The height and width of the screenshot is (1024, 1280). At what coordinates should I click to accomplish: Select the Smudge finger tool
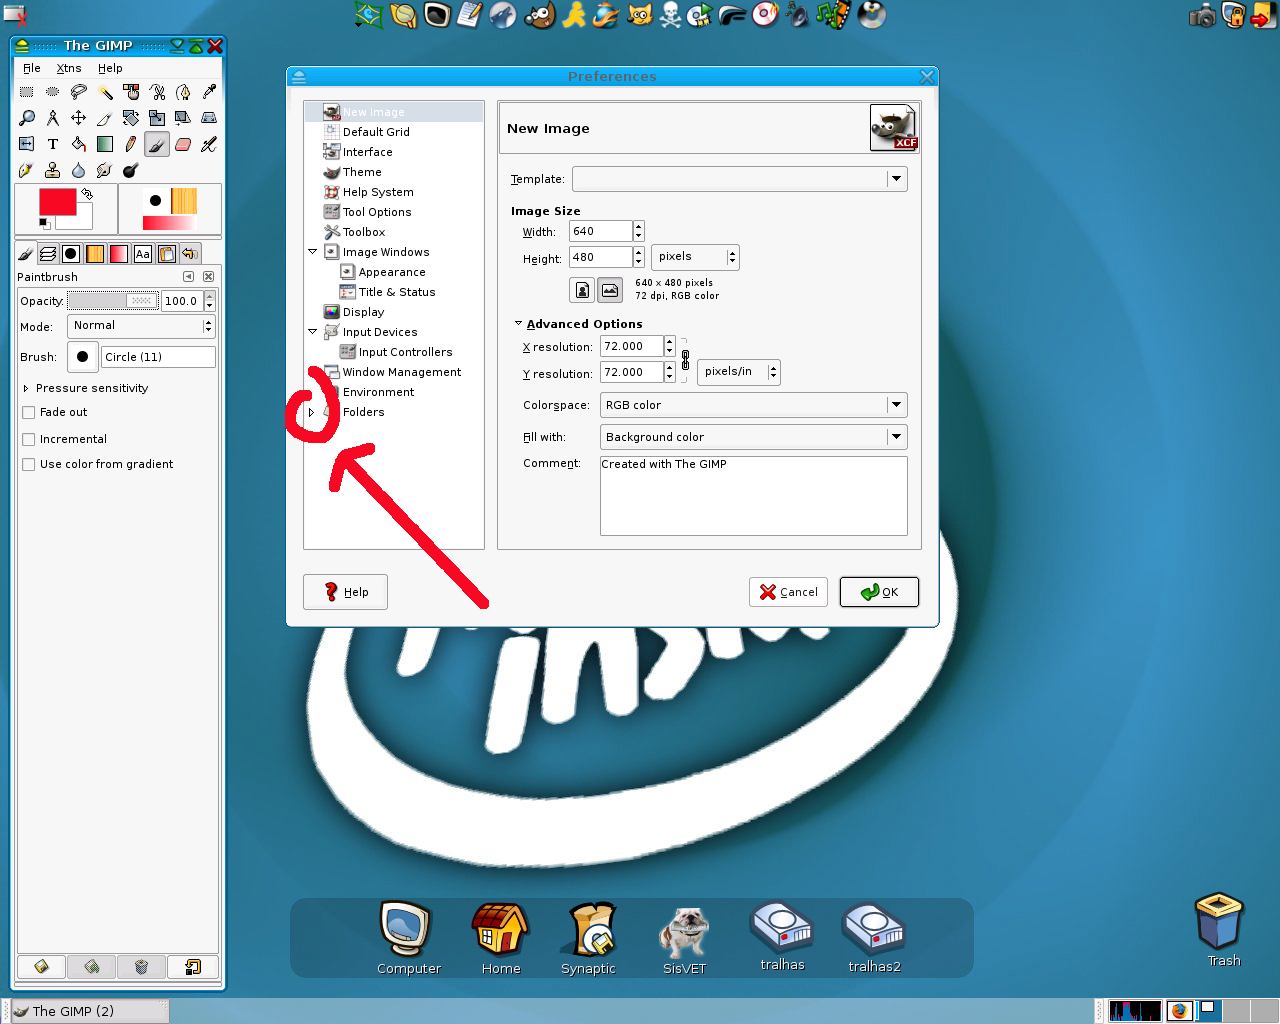click(105, 170)
